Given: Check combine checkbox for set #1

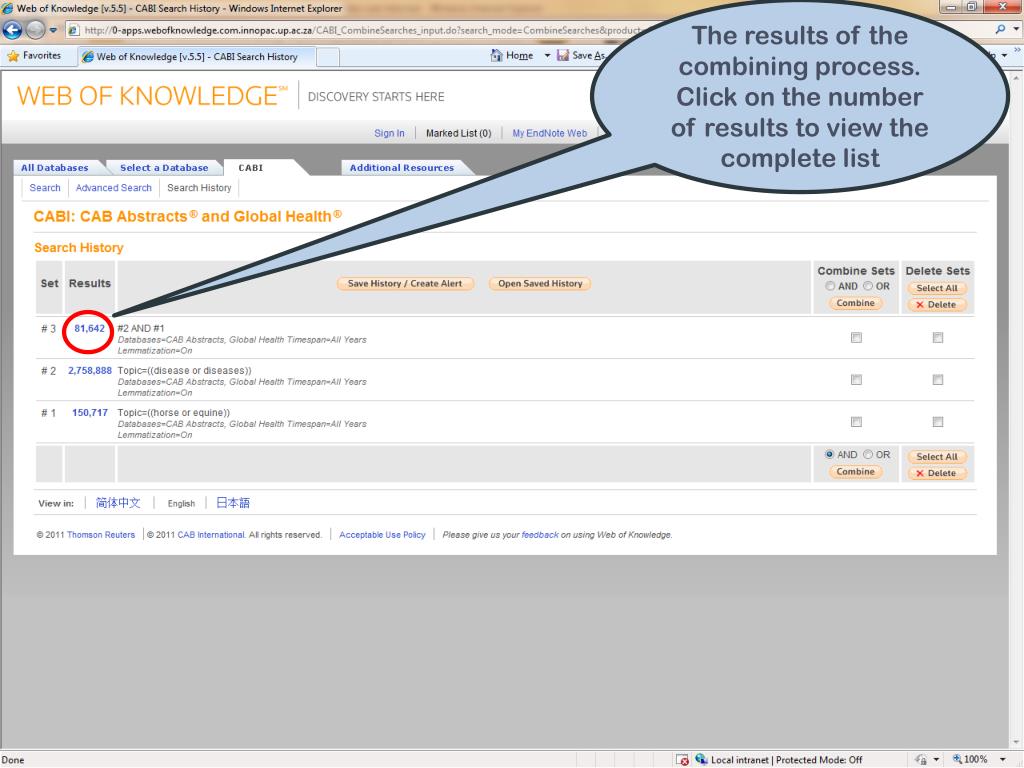Looking at the screenshot, I should pos(856,422).
